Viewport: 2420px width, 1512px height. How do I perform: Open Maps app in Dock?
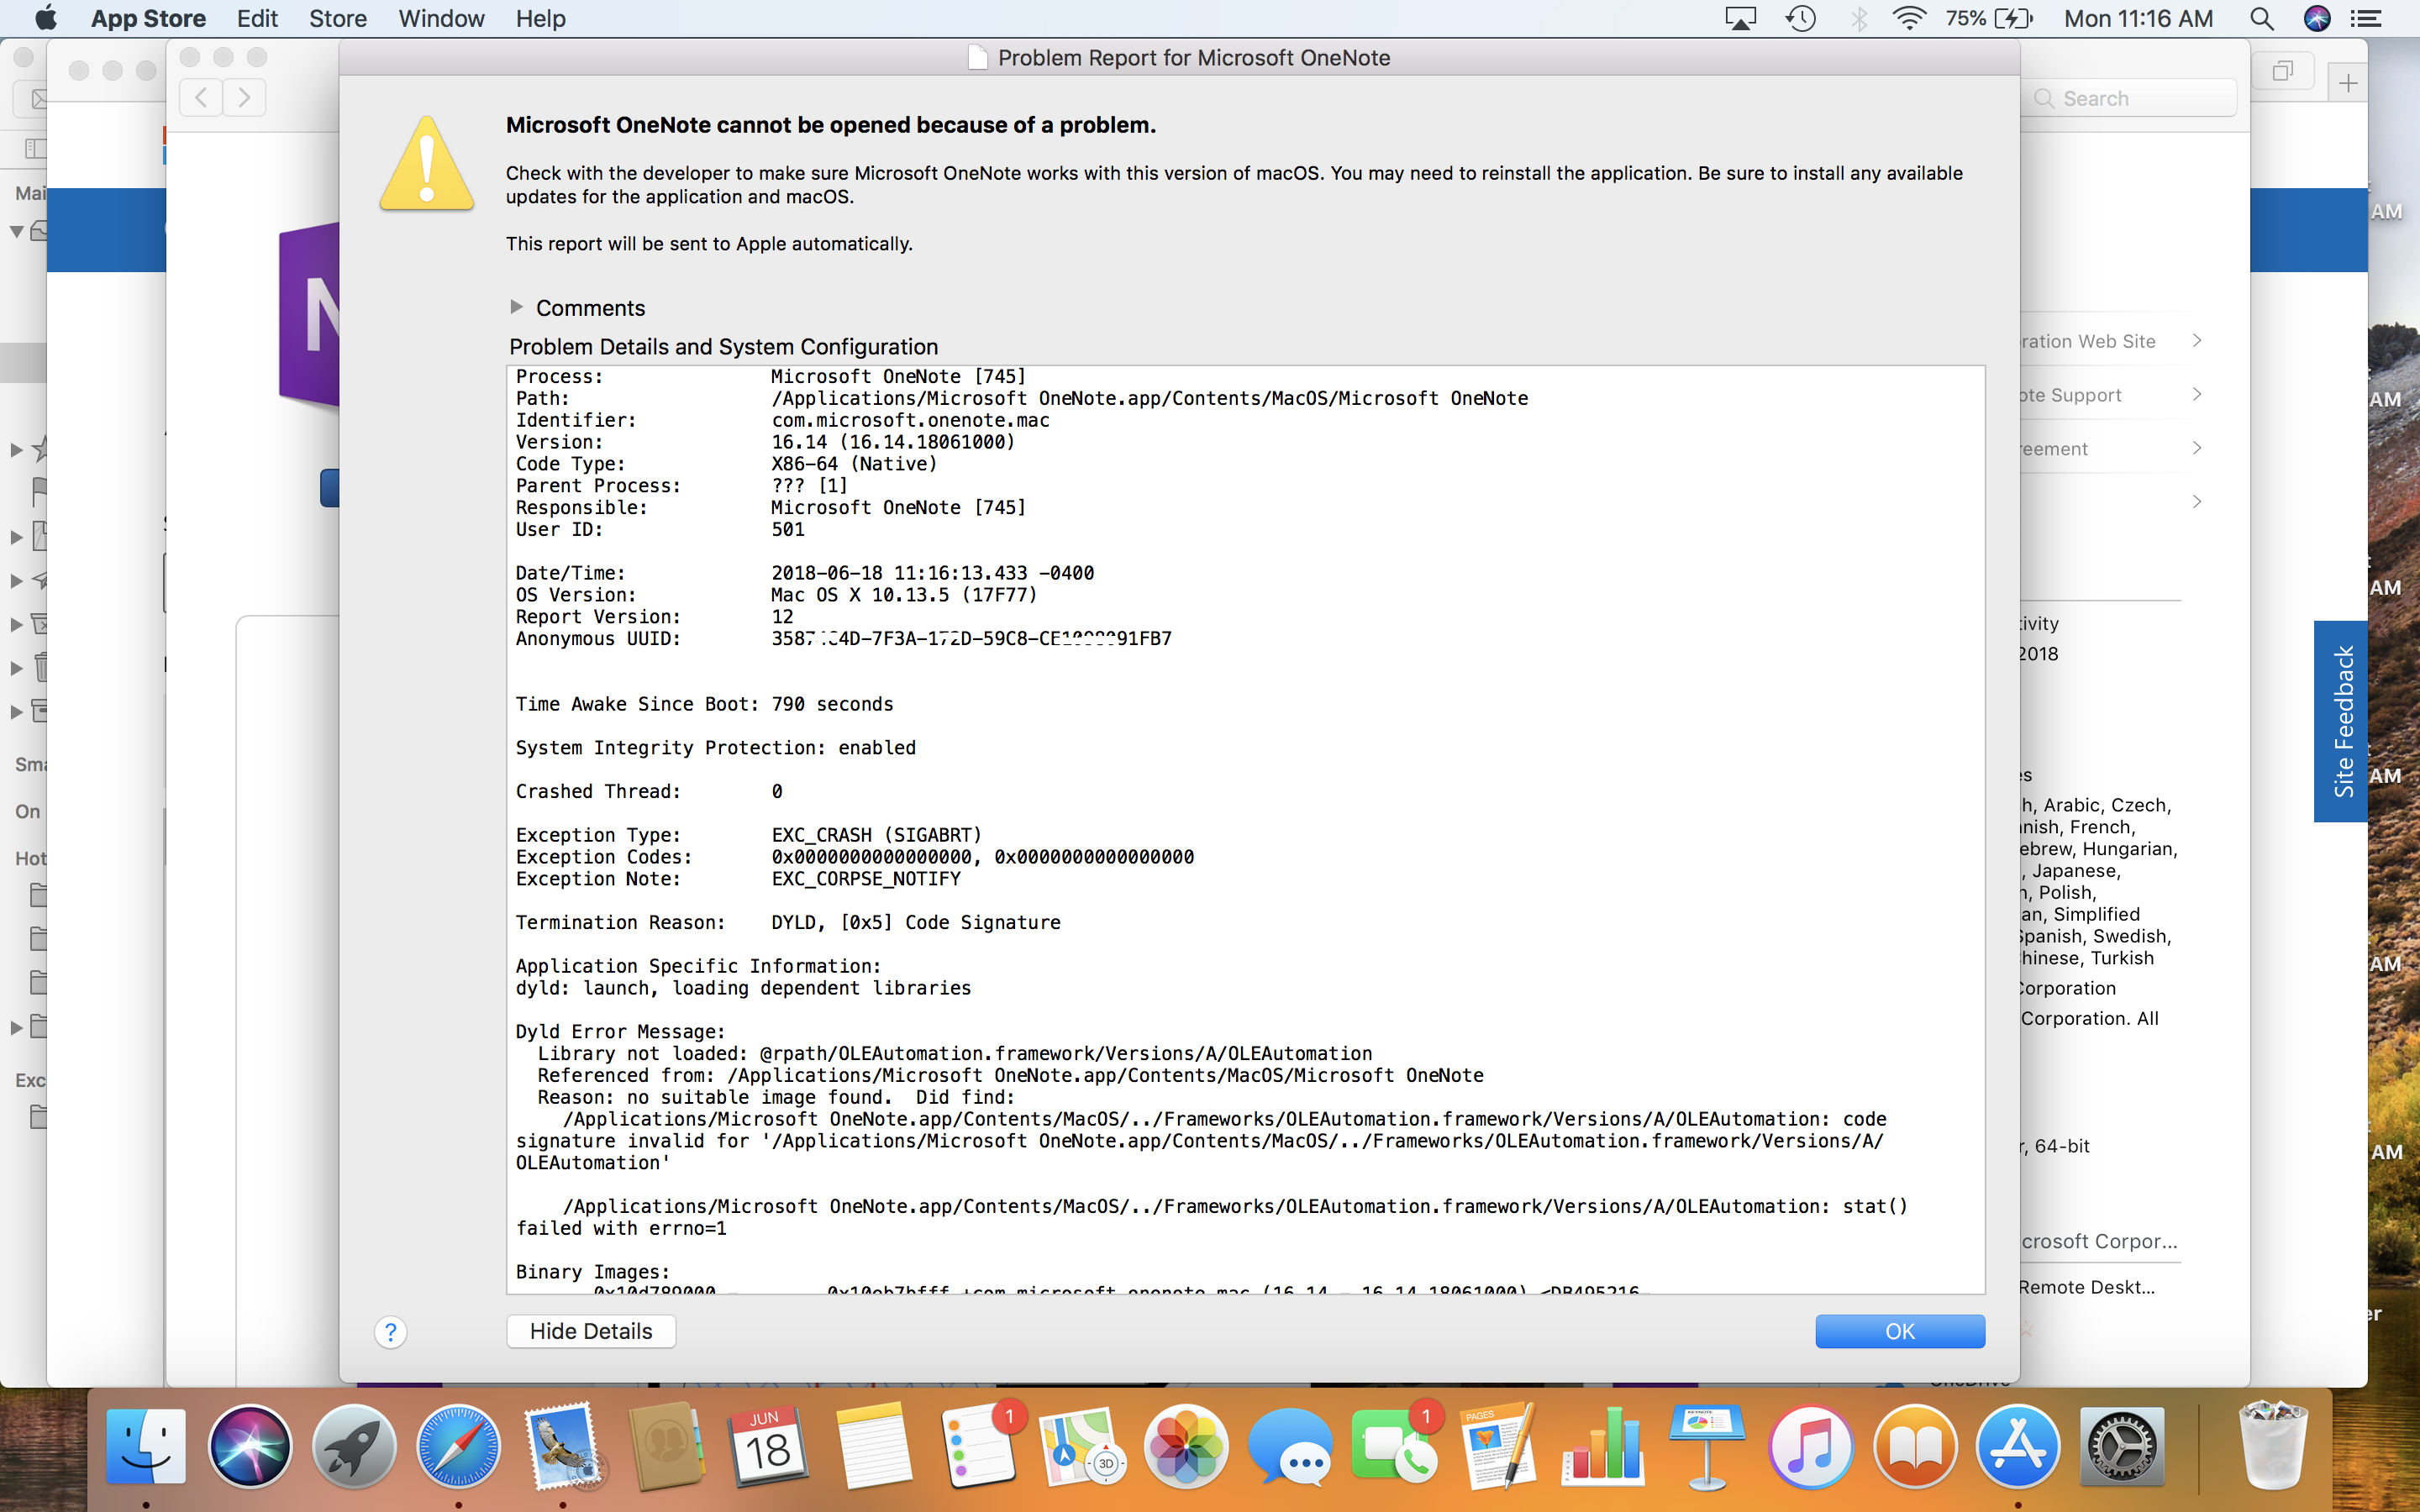[x=1083, y=1447]
